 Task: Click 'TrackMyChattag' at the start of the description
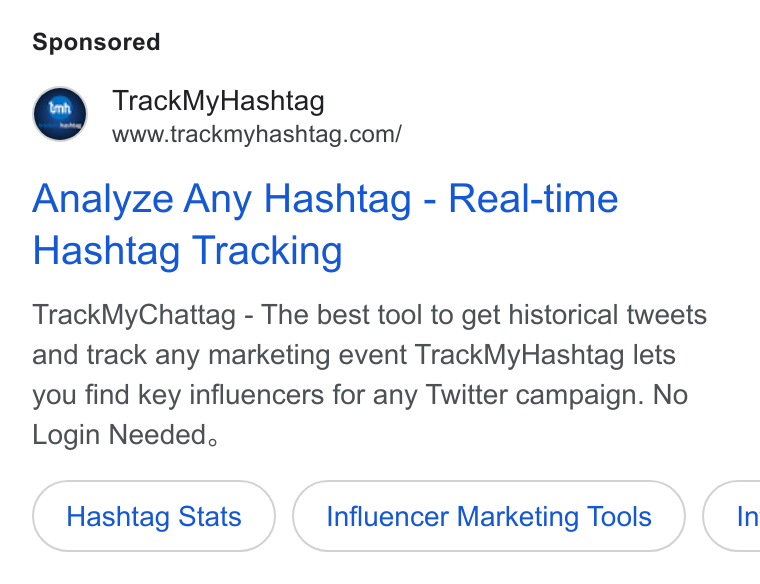coord(134,315)
